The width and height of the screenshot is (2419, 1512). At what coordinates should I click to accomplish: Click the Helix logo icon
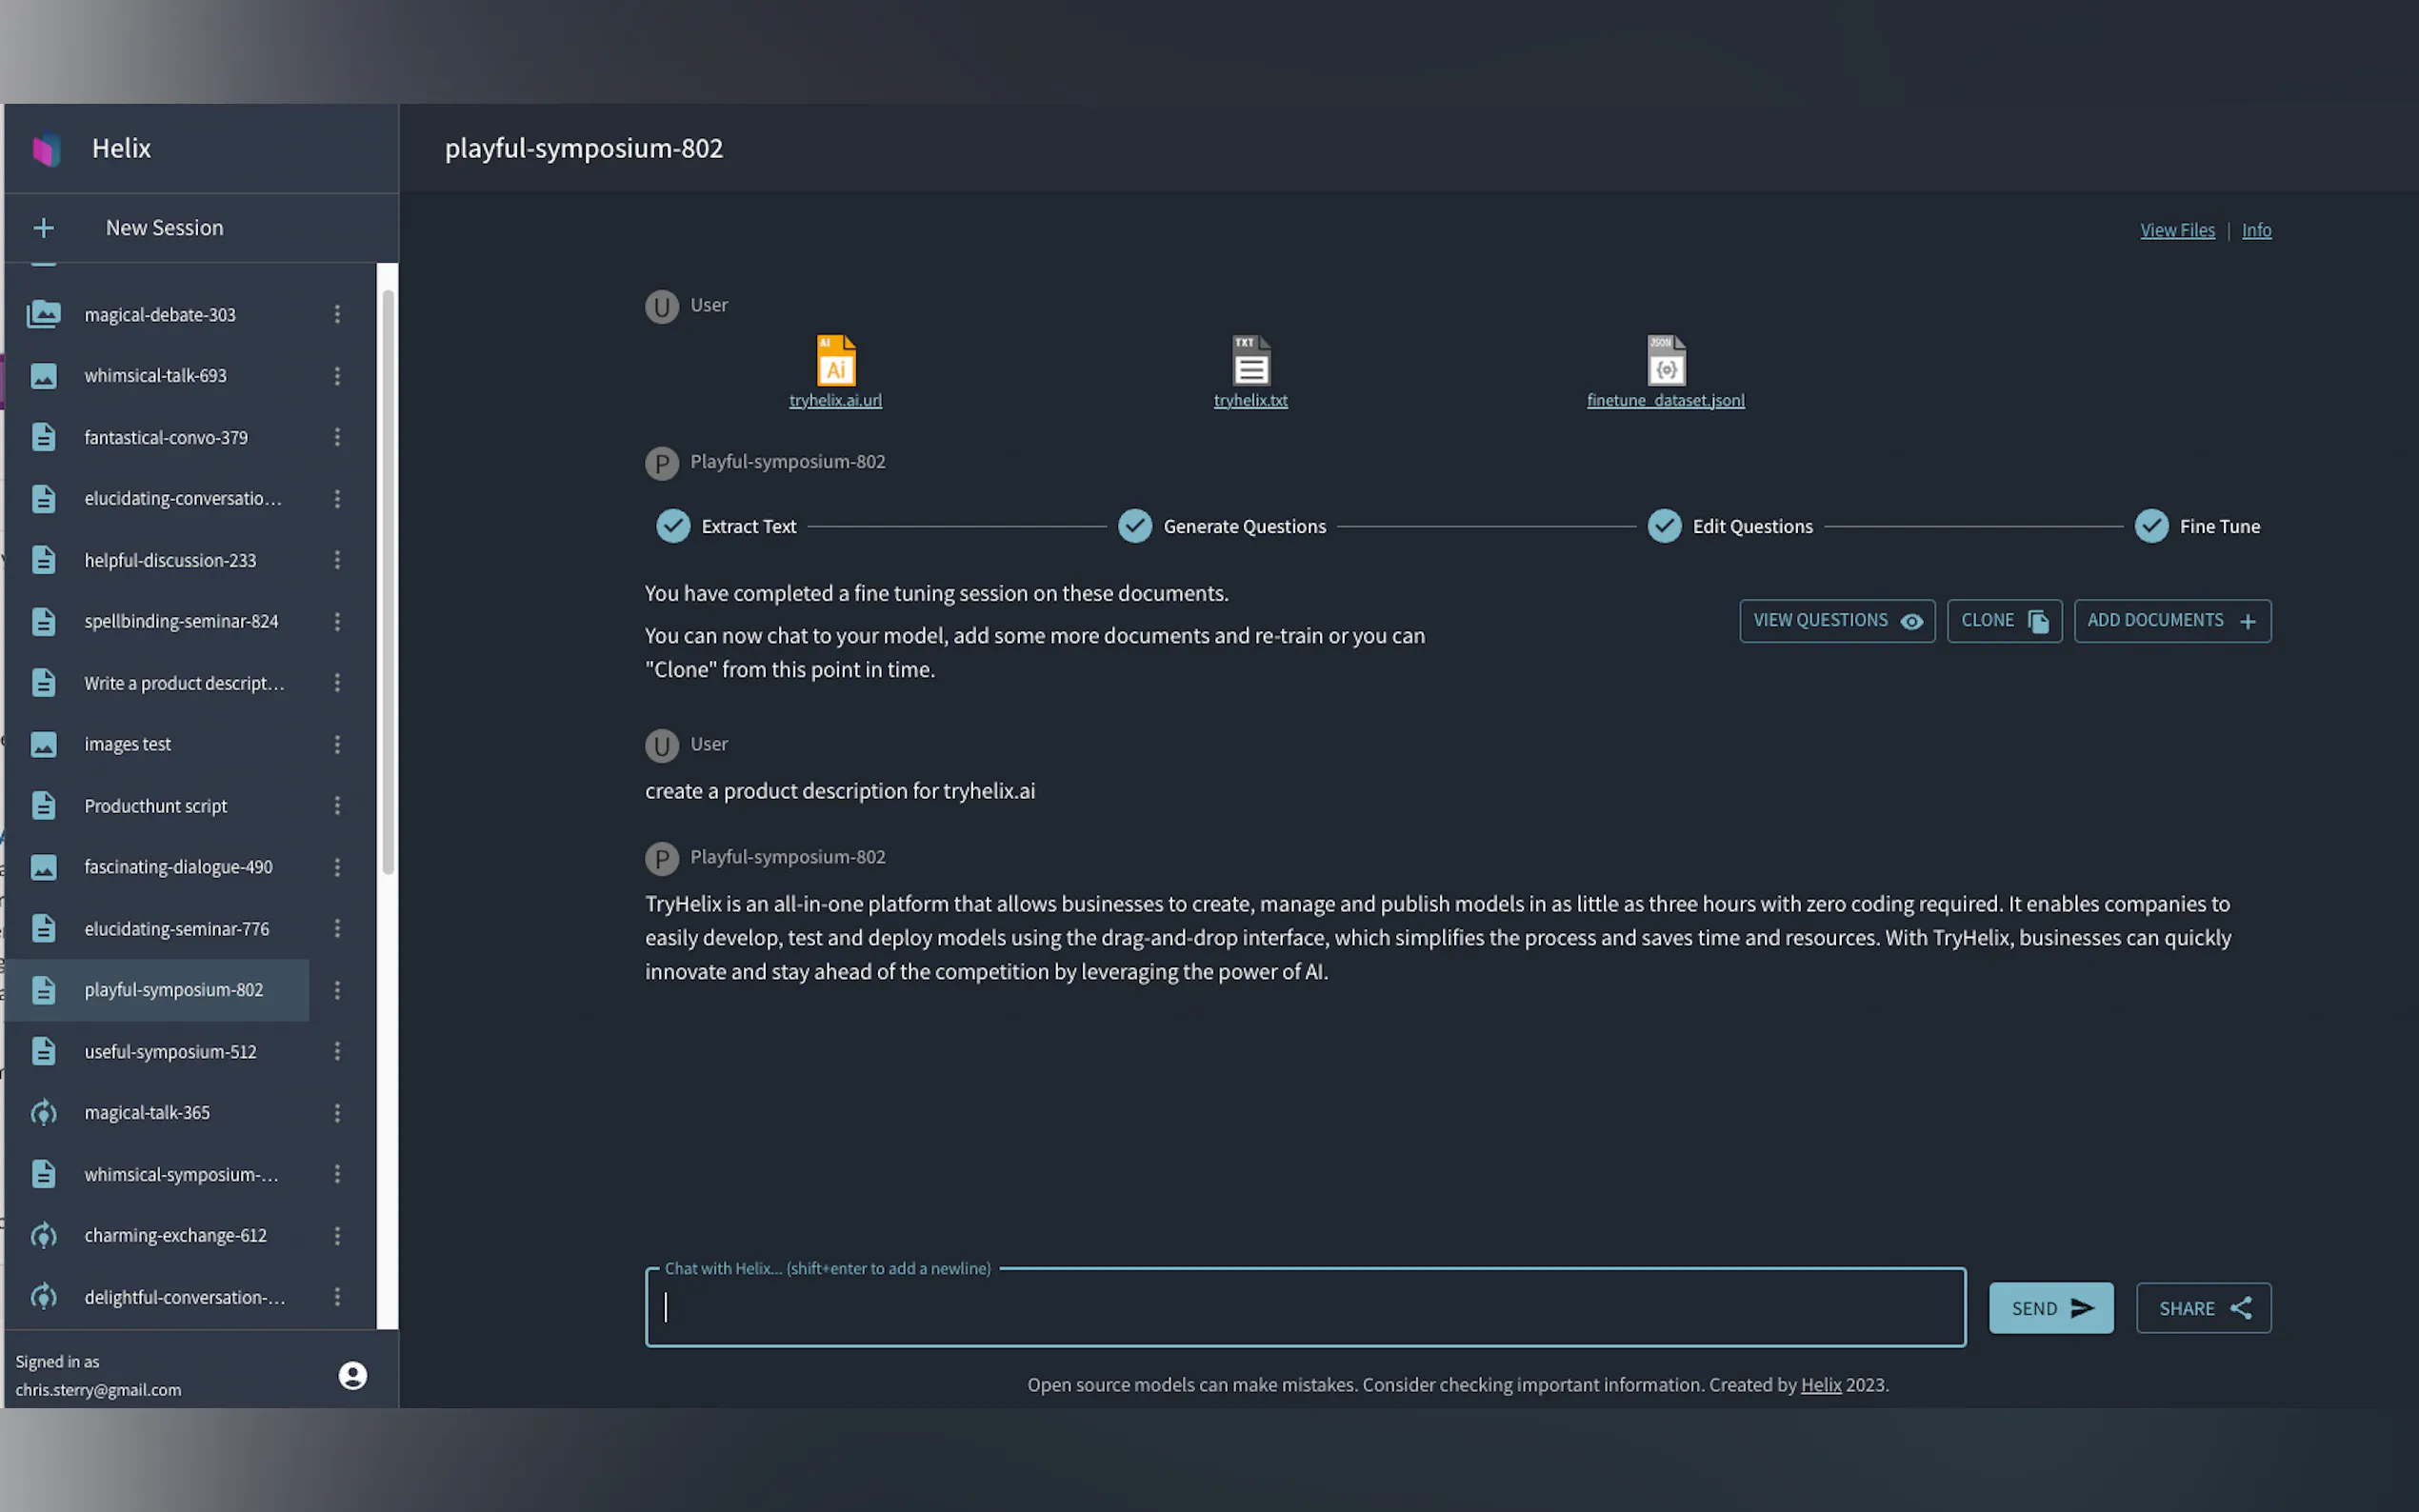46,149
